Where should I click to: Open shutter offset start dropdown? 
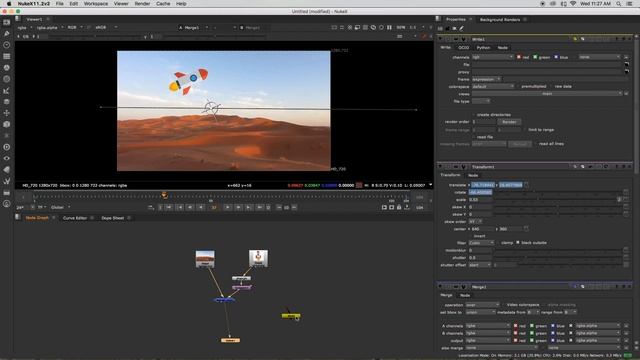(480, 265)
